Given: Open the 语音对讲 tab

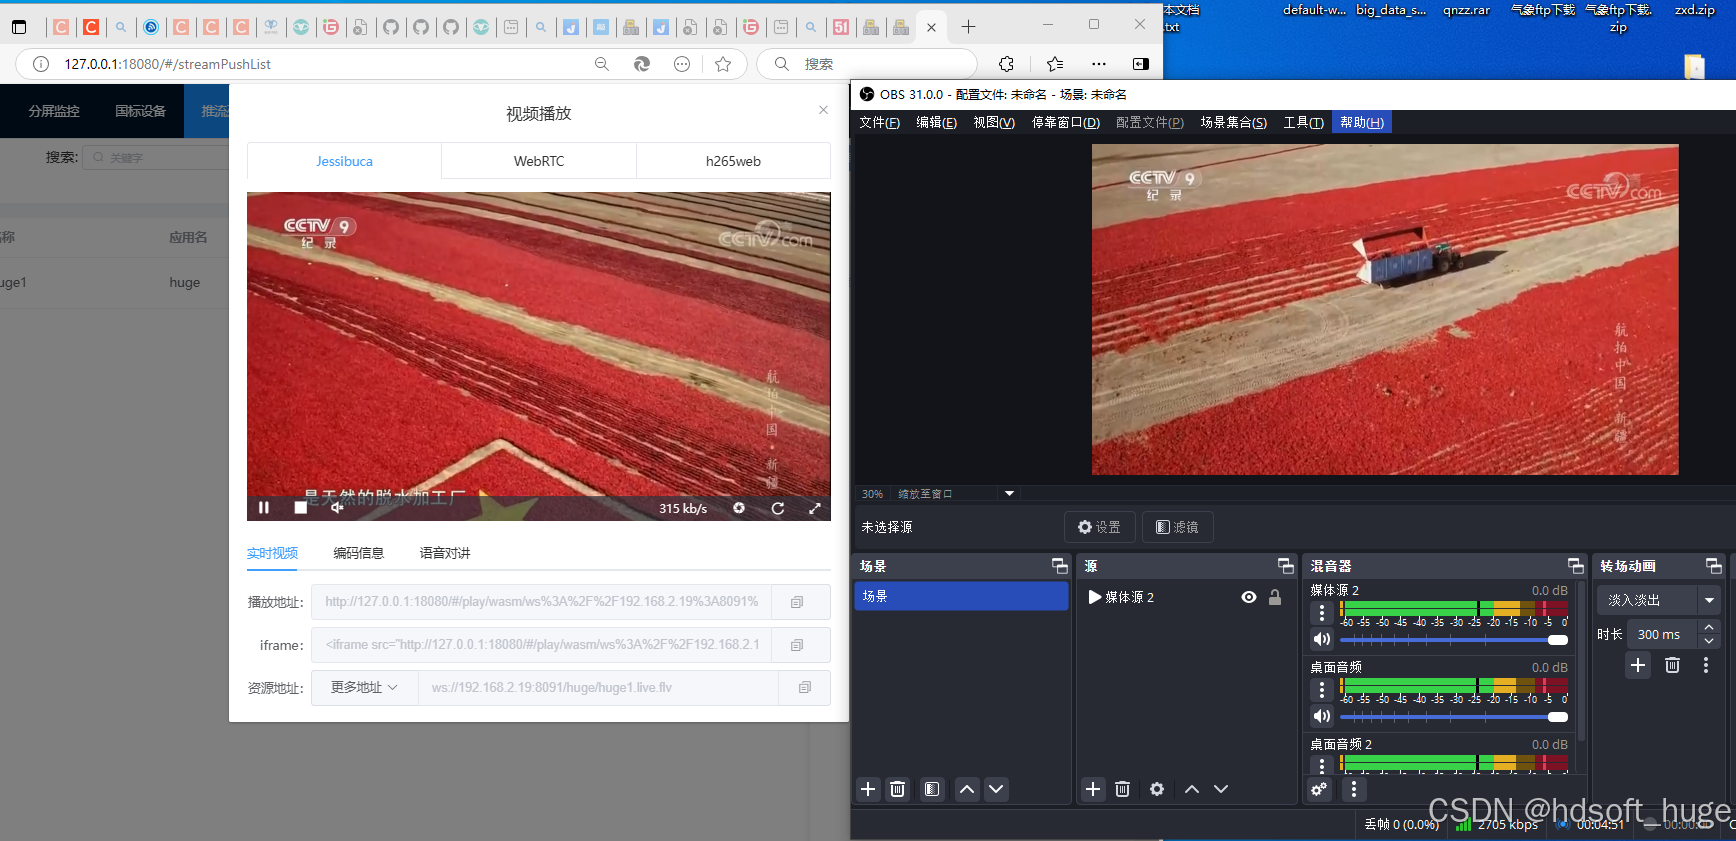Looking at the screenshot, I should pos(445,553).
